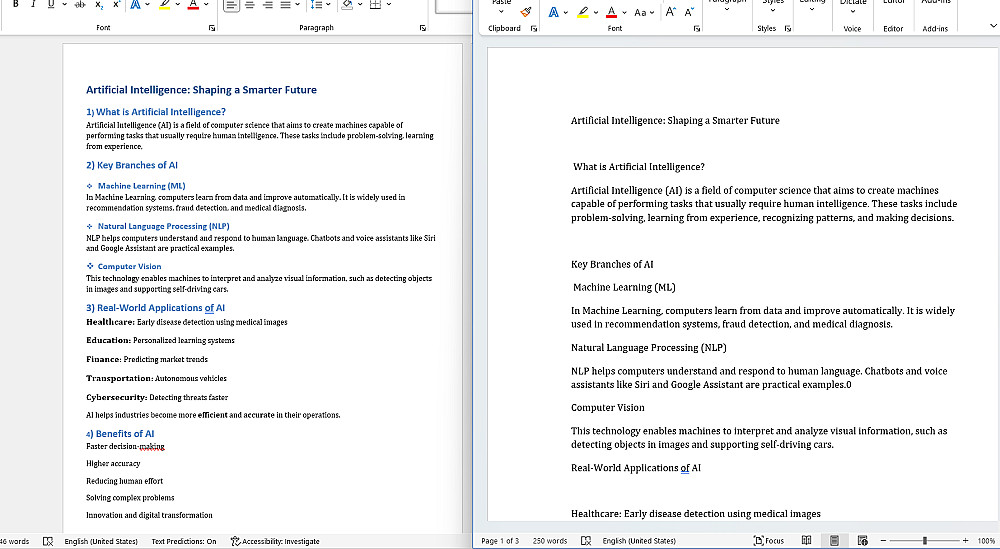The width and height of the screenshot is (1000, 549).
Task: Apply Underline in left Word window
Action: pos(51,4)
